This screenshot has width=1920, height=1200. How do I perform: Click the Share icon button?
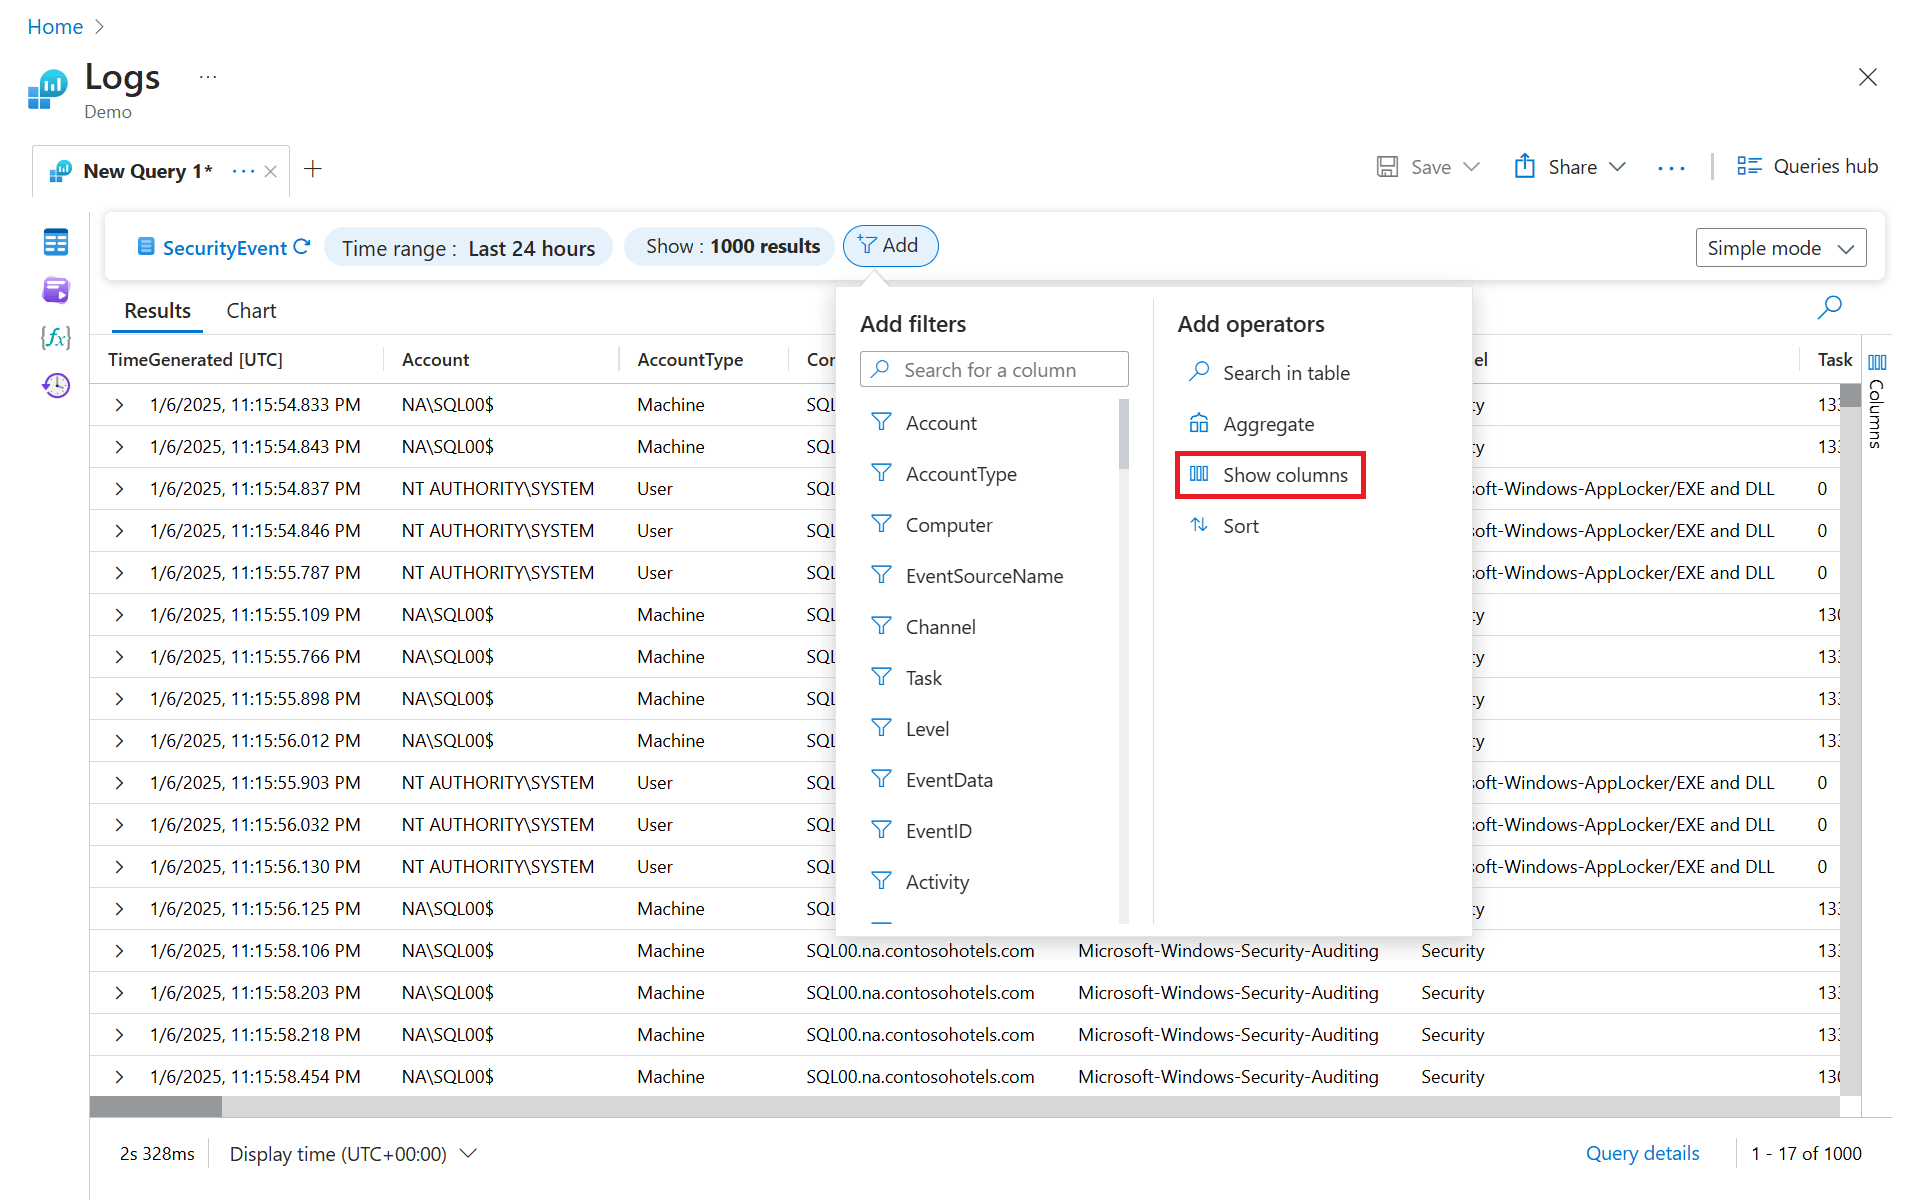(1524, 167)
